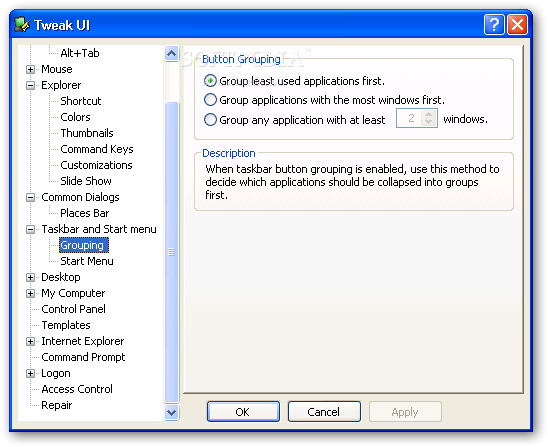Click the tree scrollbar down arrow

(x=171, y=412)
